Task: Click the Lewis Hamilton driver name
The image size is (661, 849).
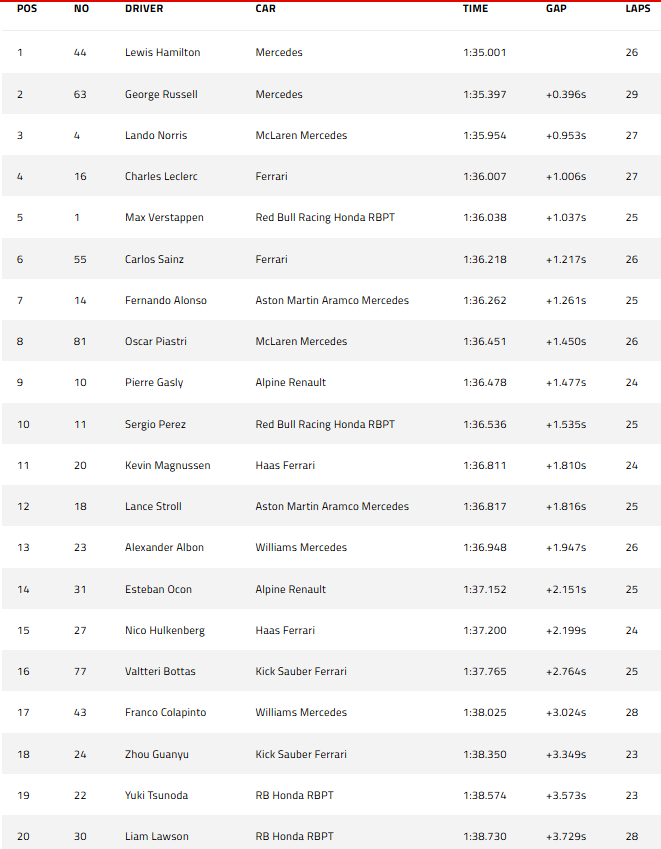Action: point(162,53)
